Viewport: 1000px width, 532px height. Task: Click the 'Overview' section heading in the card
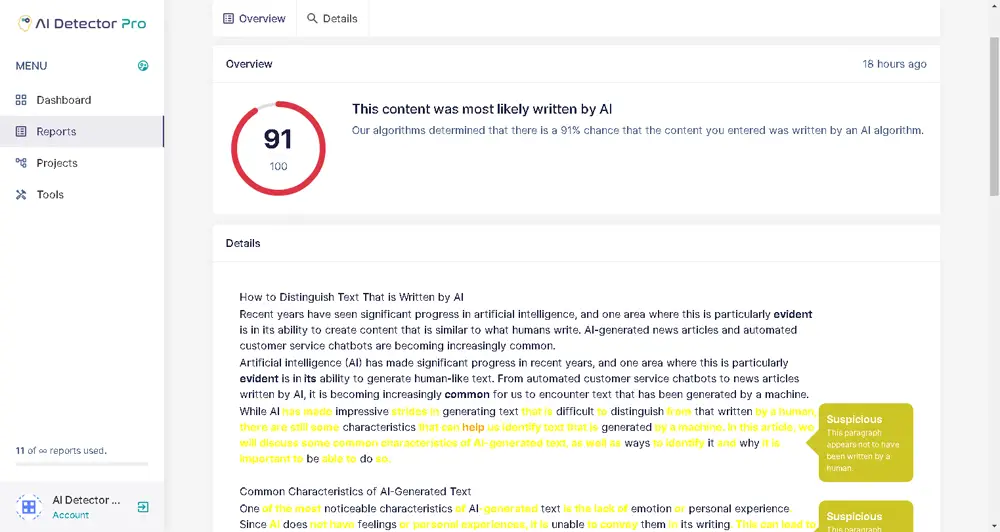249,64
